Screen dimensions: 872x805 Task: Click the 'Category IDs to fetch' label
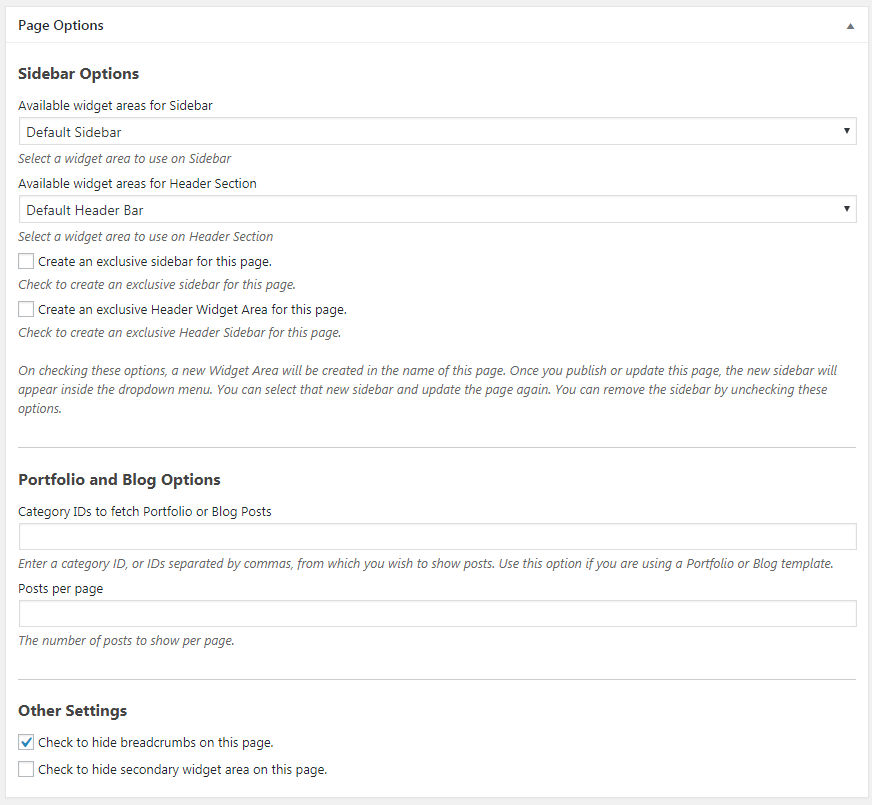(145, 511)
